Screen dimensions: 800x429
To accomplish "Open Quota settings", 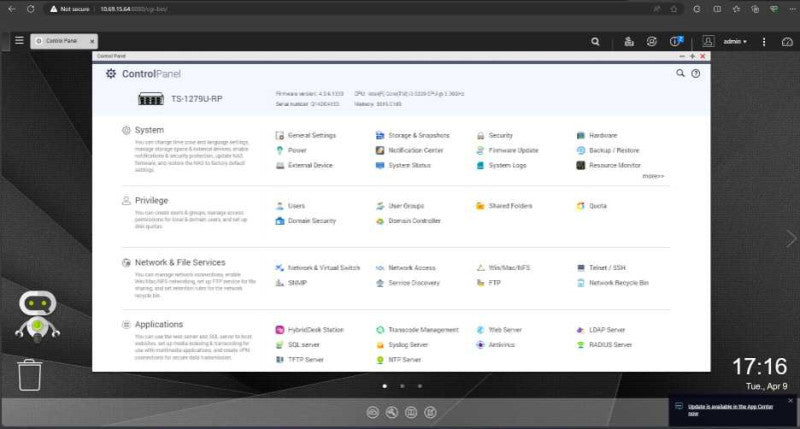I will tap(592, 206).
